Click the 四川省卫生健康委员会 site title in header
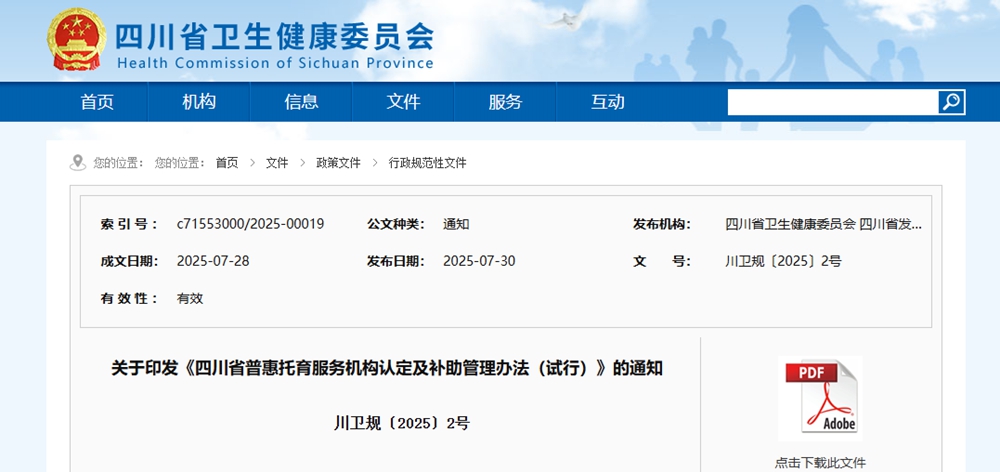 (x=275, y=37)
